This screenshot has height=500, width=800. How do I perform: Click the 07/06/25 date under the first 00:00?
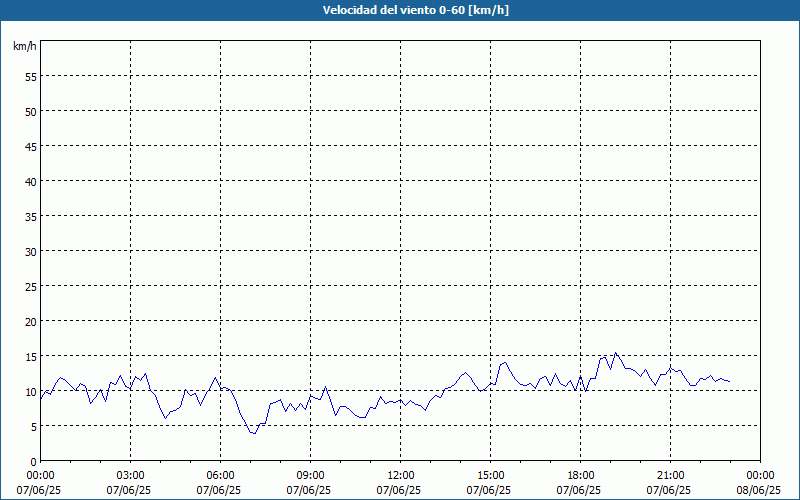[x=38, y=490]
